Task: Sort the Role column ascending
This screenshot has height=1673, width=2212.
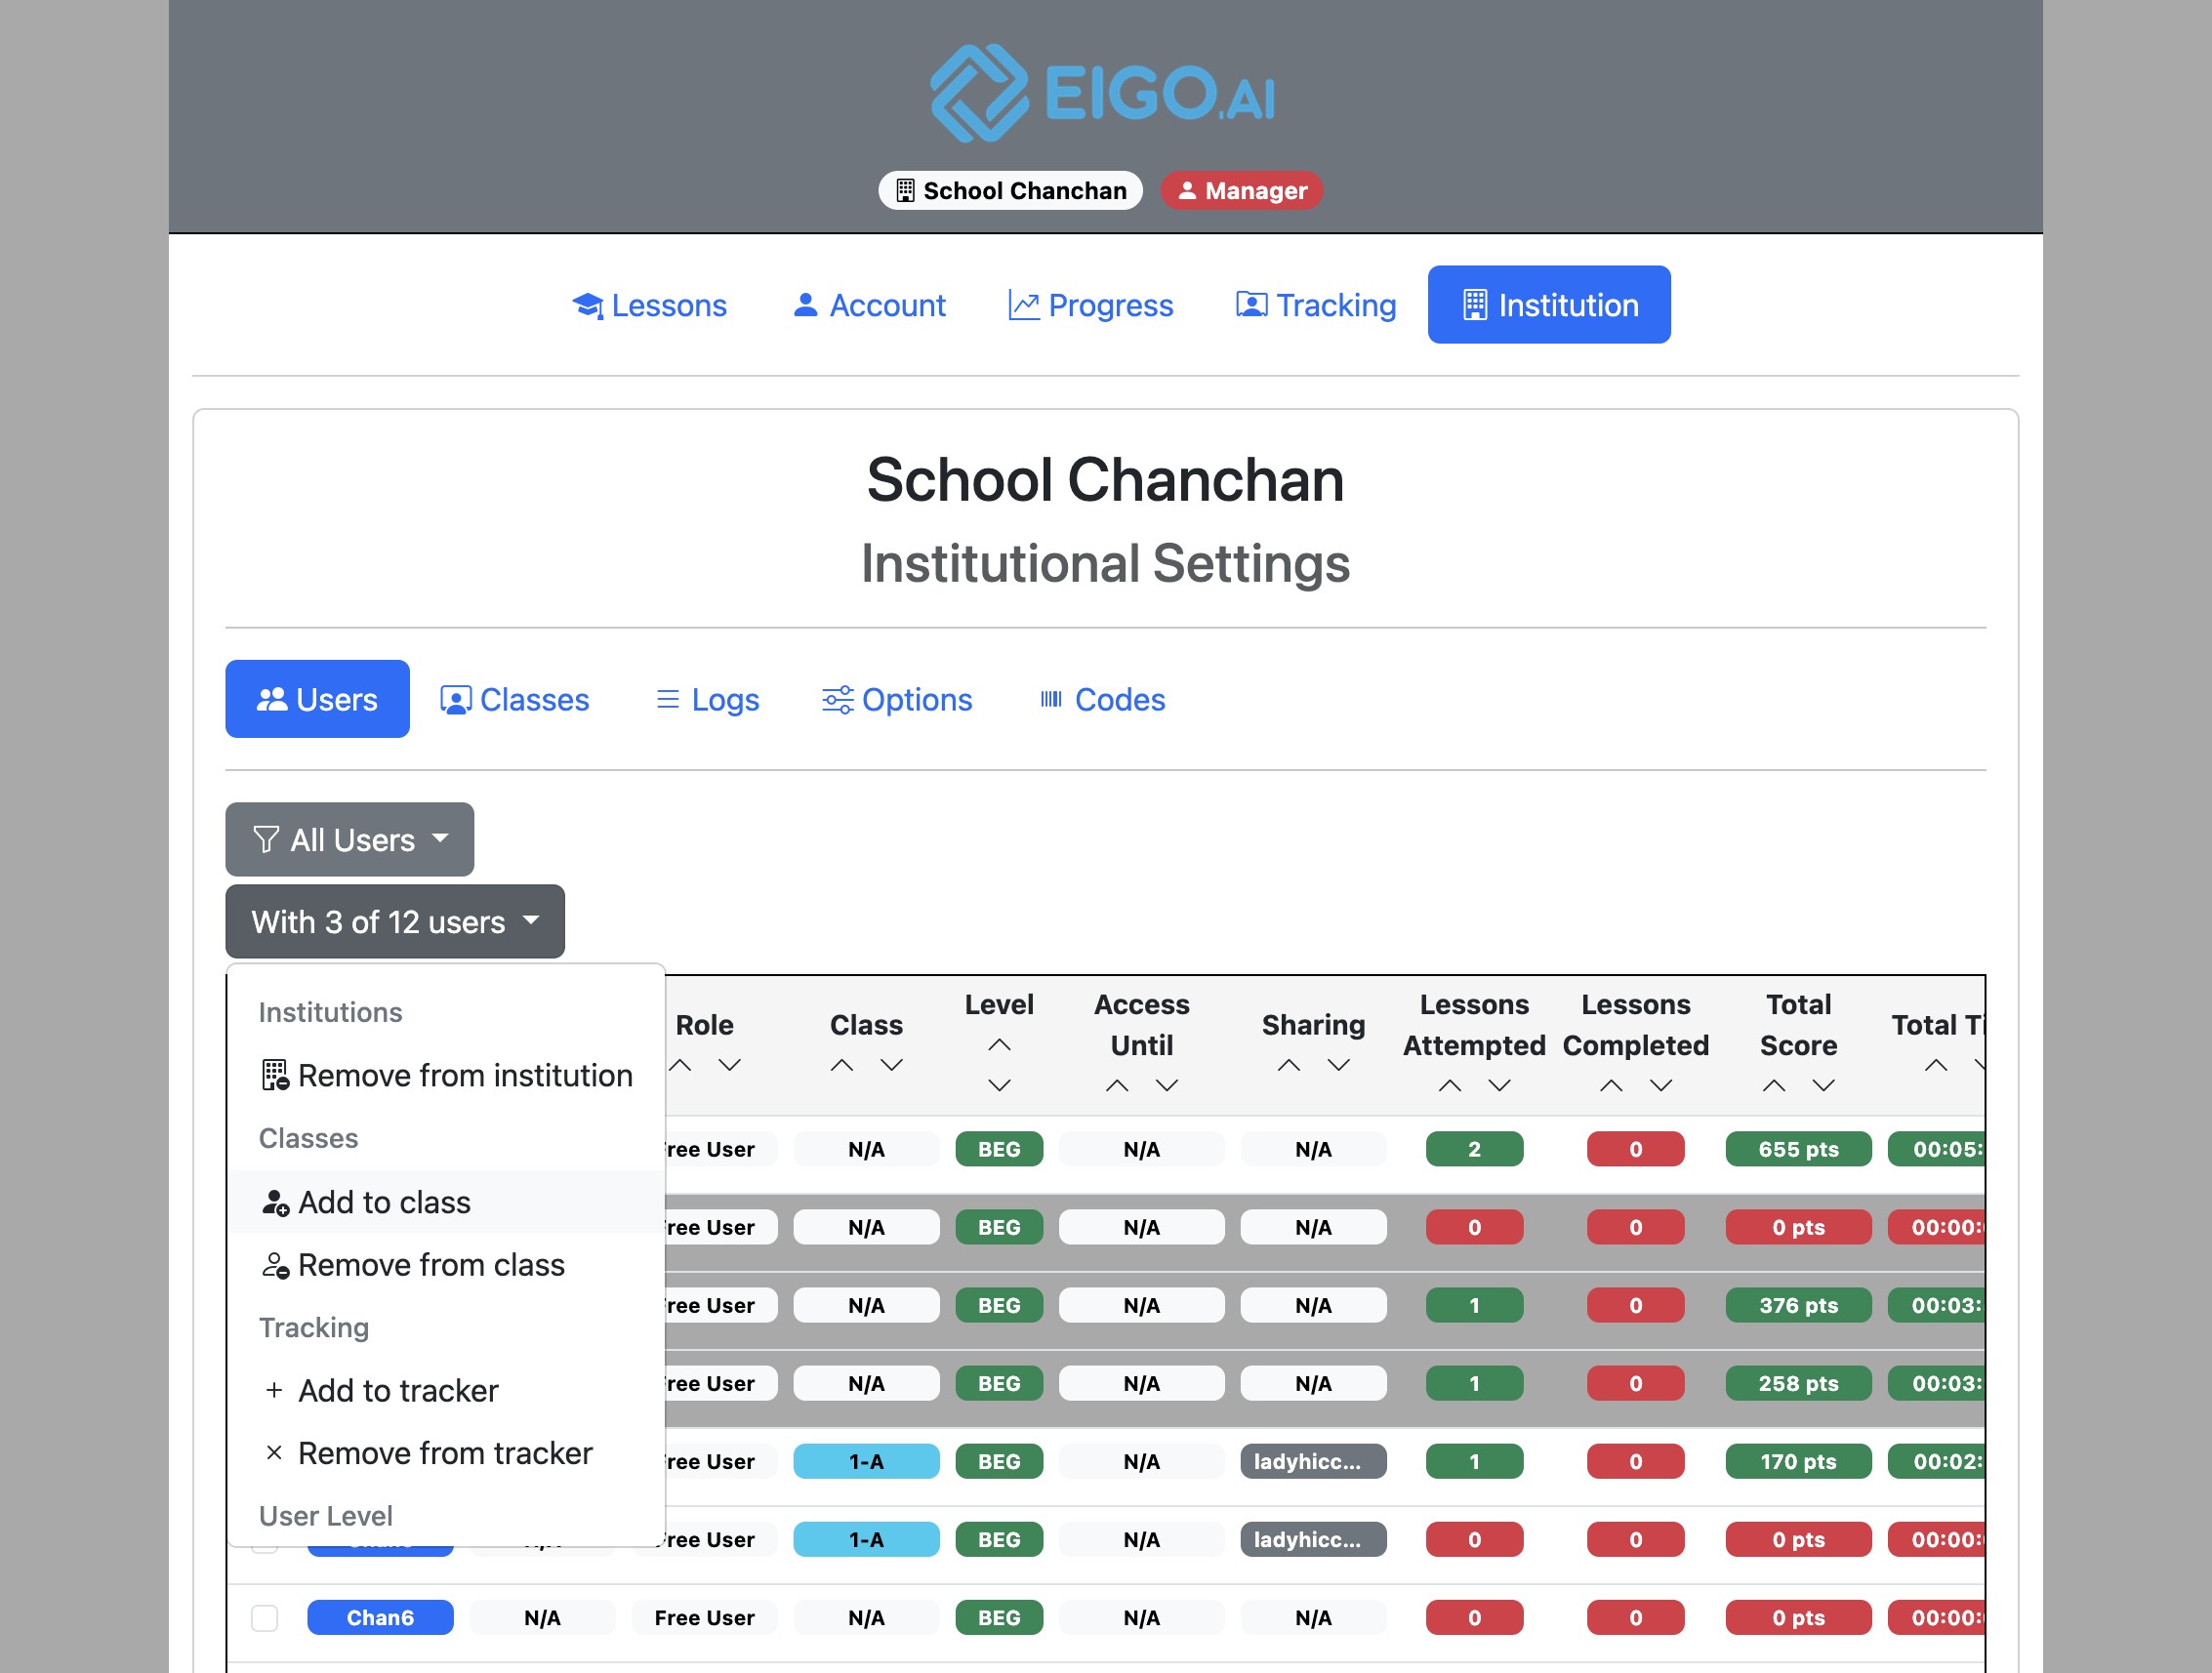Action: coord(681,1065)
